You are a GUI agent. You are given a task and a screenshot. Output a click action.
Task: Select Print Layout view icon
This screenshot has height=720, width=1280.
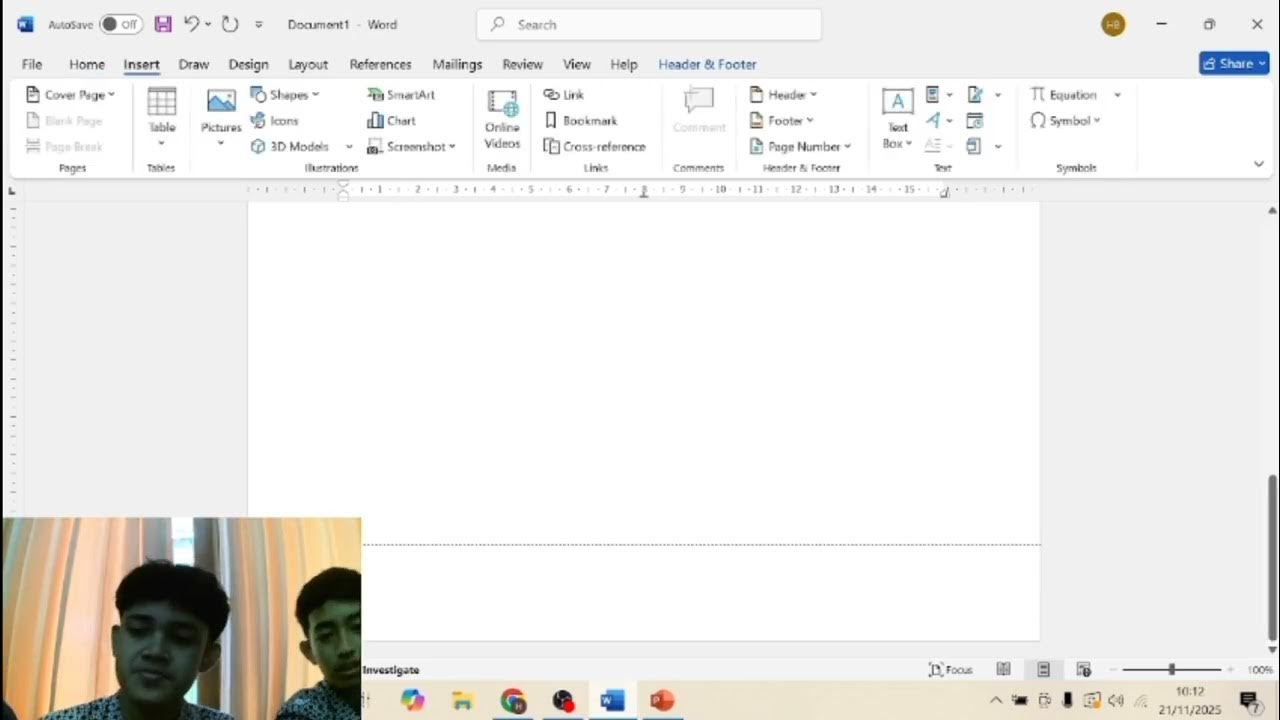1043,669
